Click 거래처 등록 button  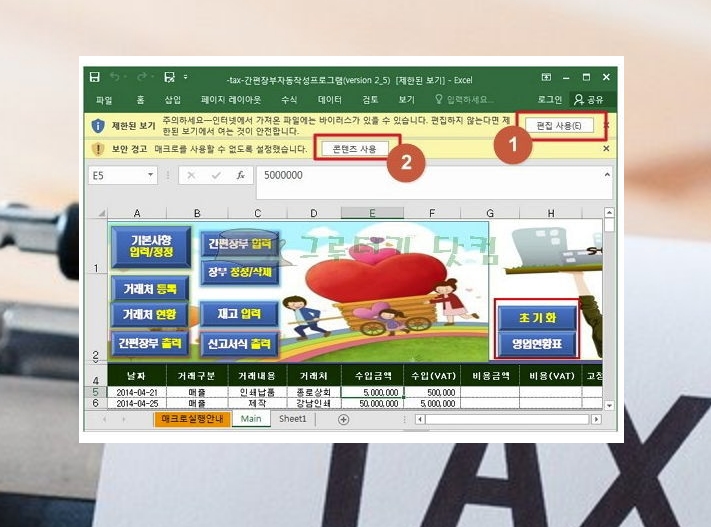click(150, 288)
